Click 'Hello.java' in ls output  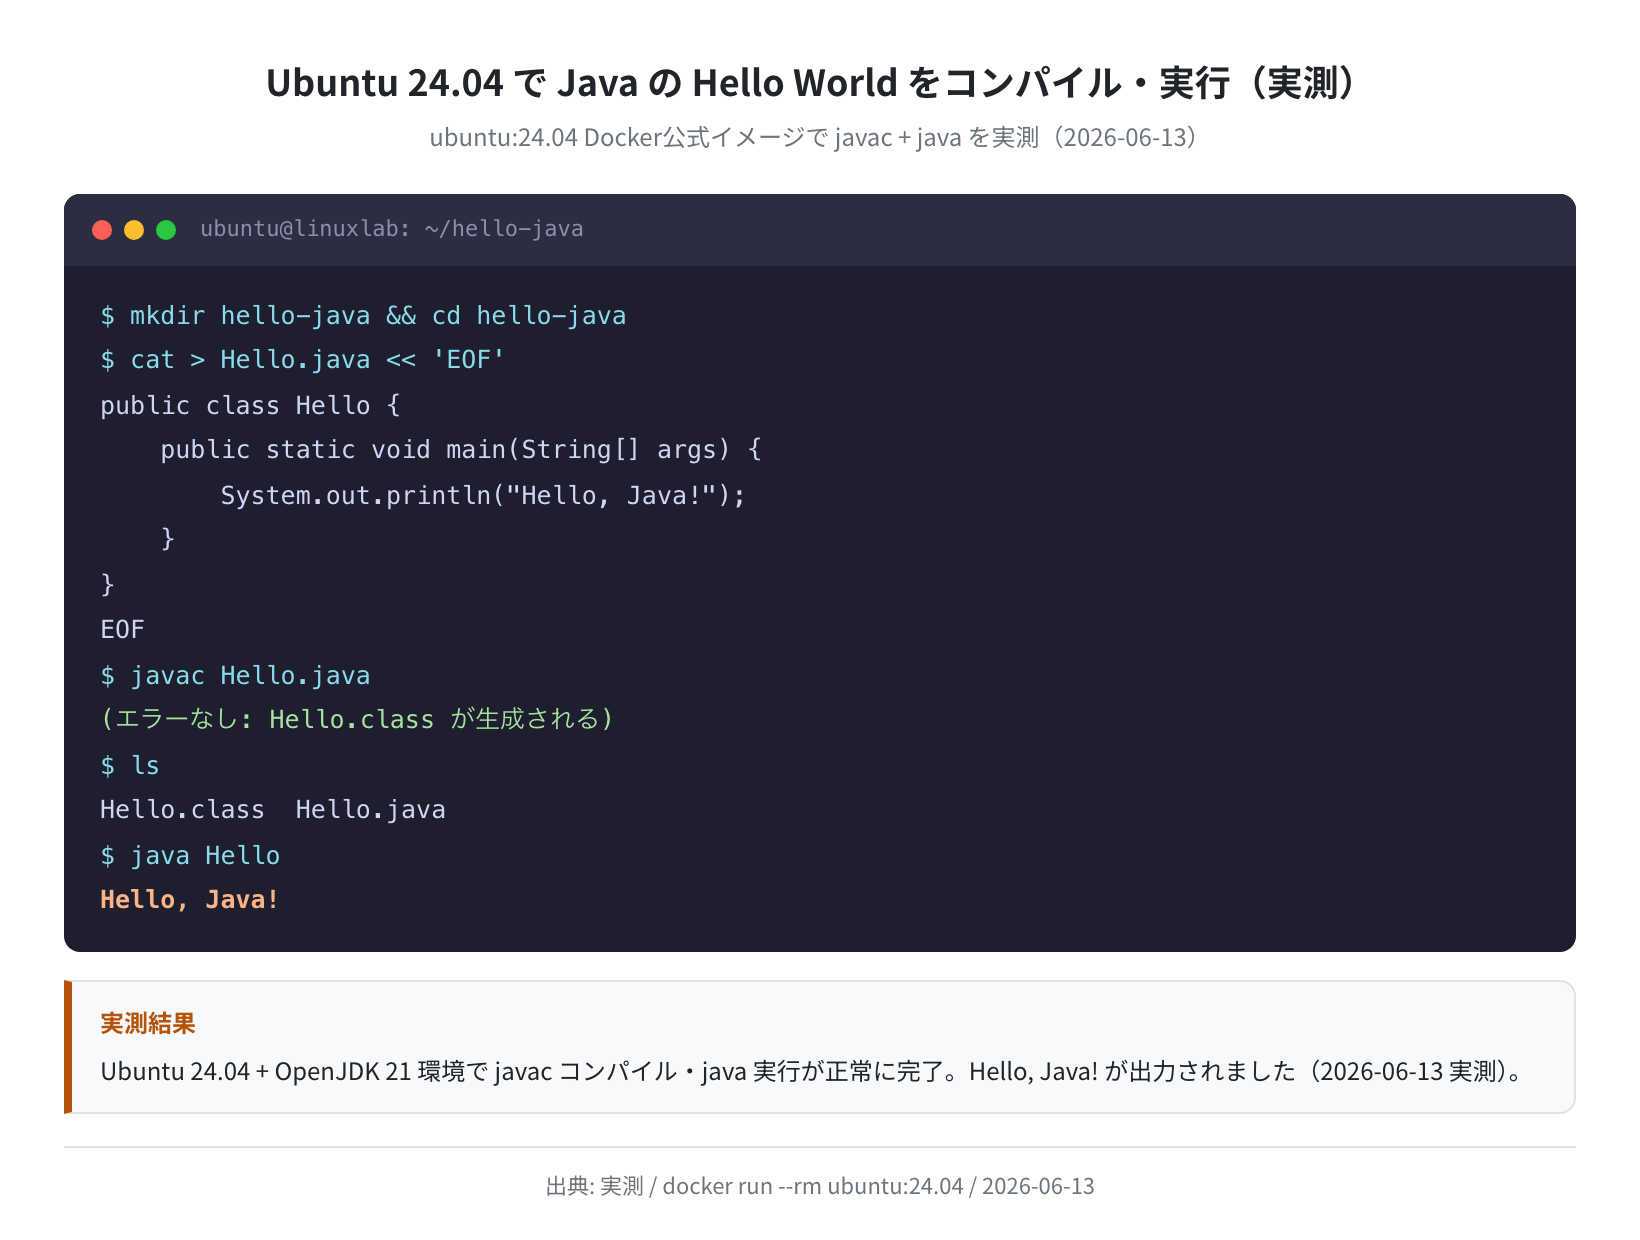pos(371,810)
